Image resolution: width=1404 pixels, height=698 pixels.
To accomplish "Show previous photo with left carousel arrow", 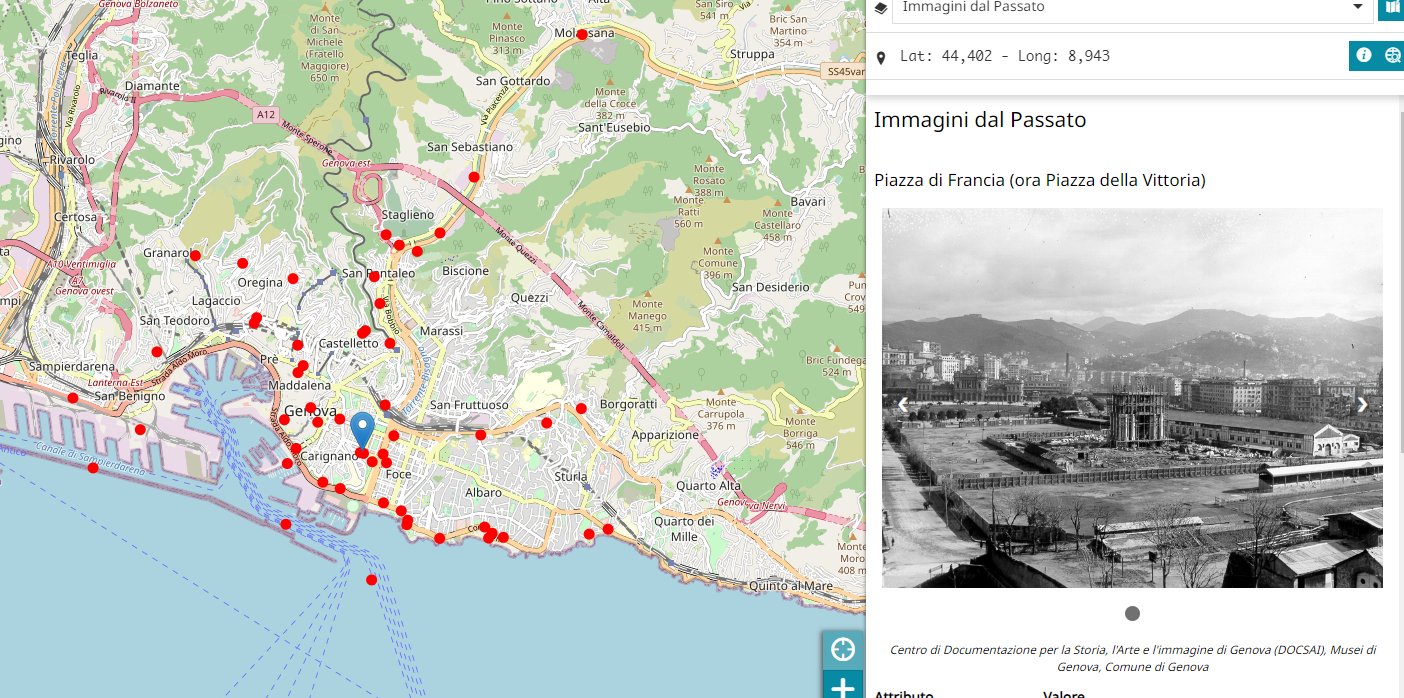I will [x=902, y=405].
